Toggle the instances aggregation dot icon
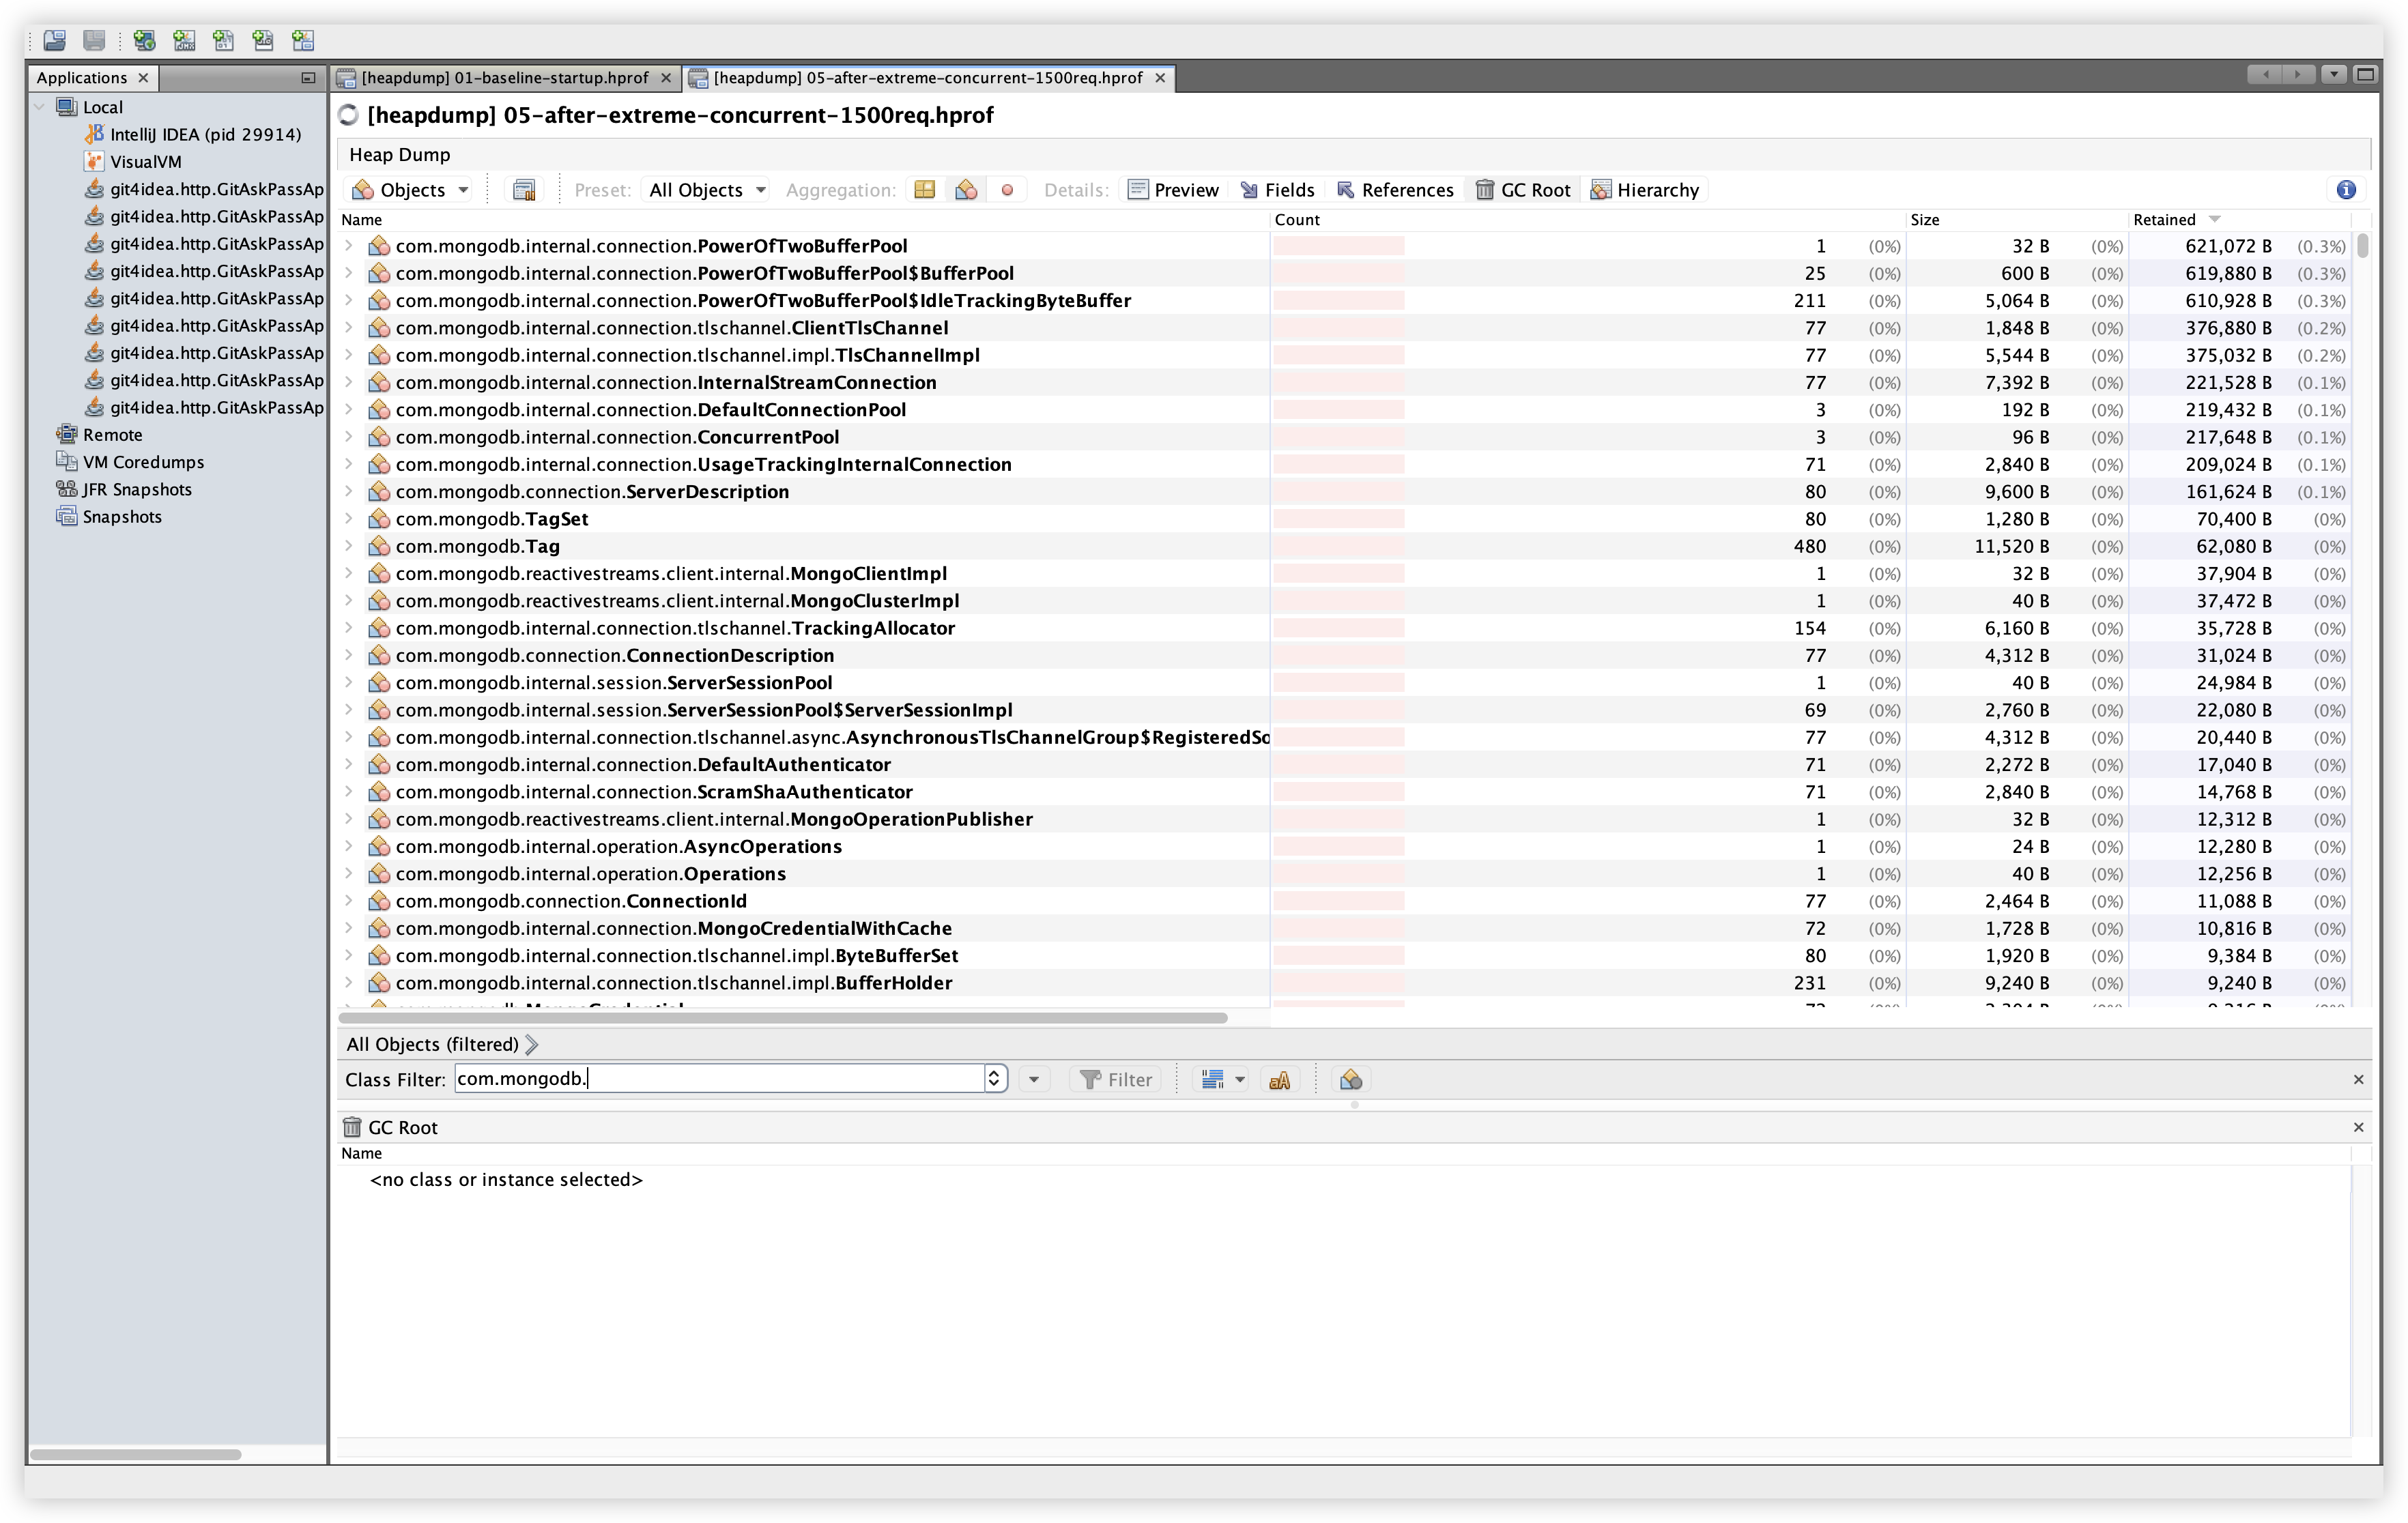2408x1523 pixels. [1007, 189]
